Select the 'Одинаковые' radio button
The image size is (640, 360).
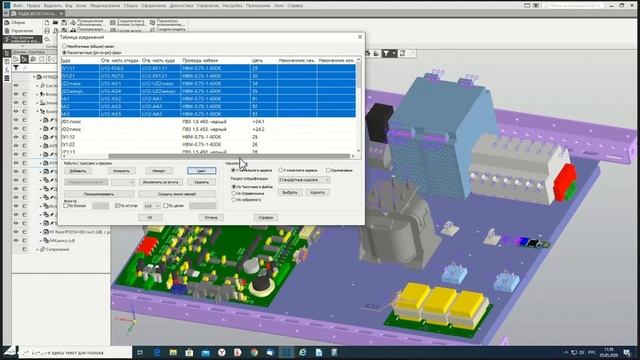click(x=328, y=170)
